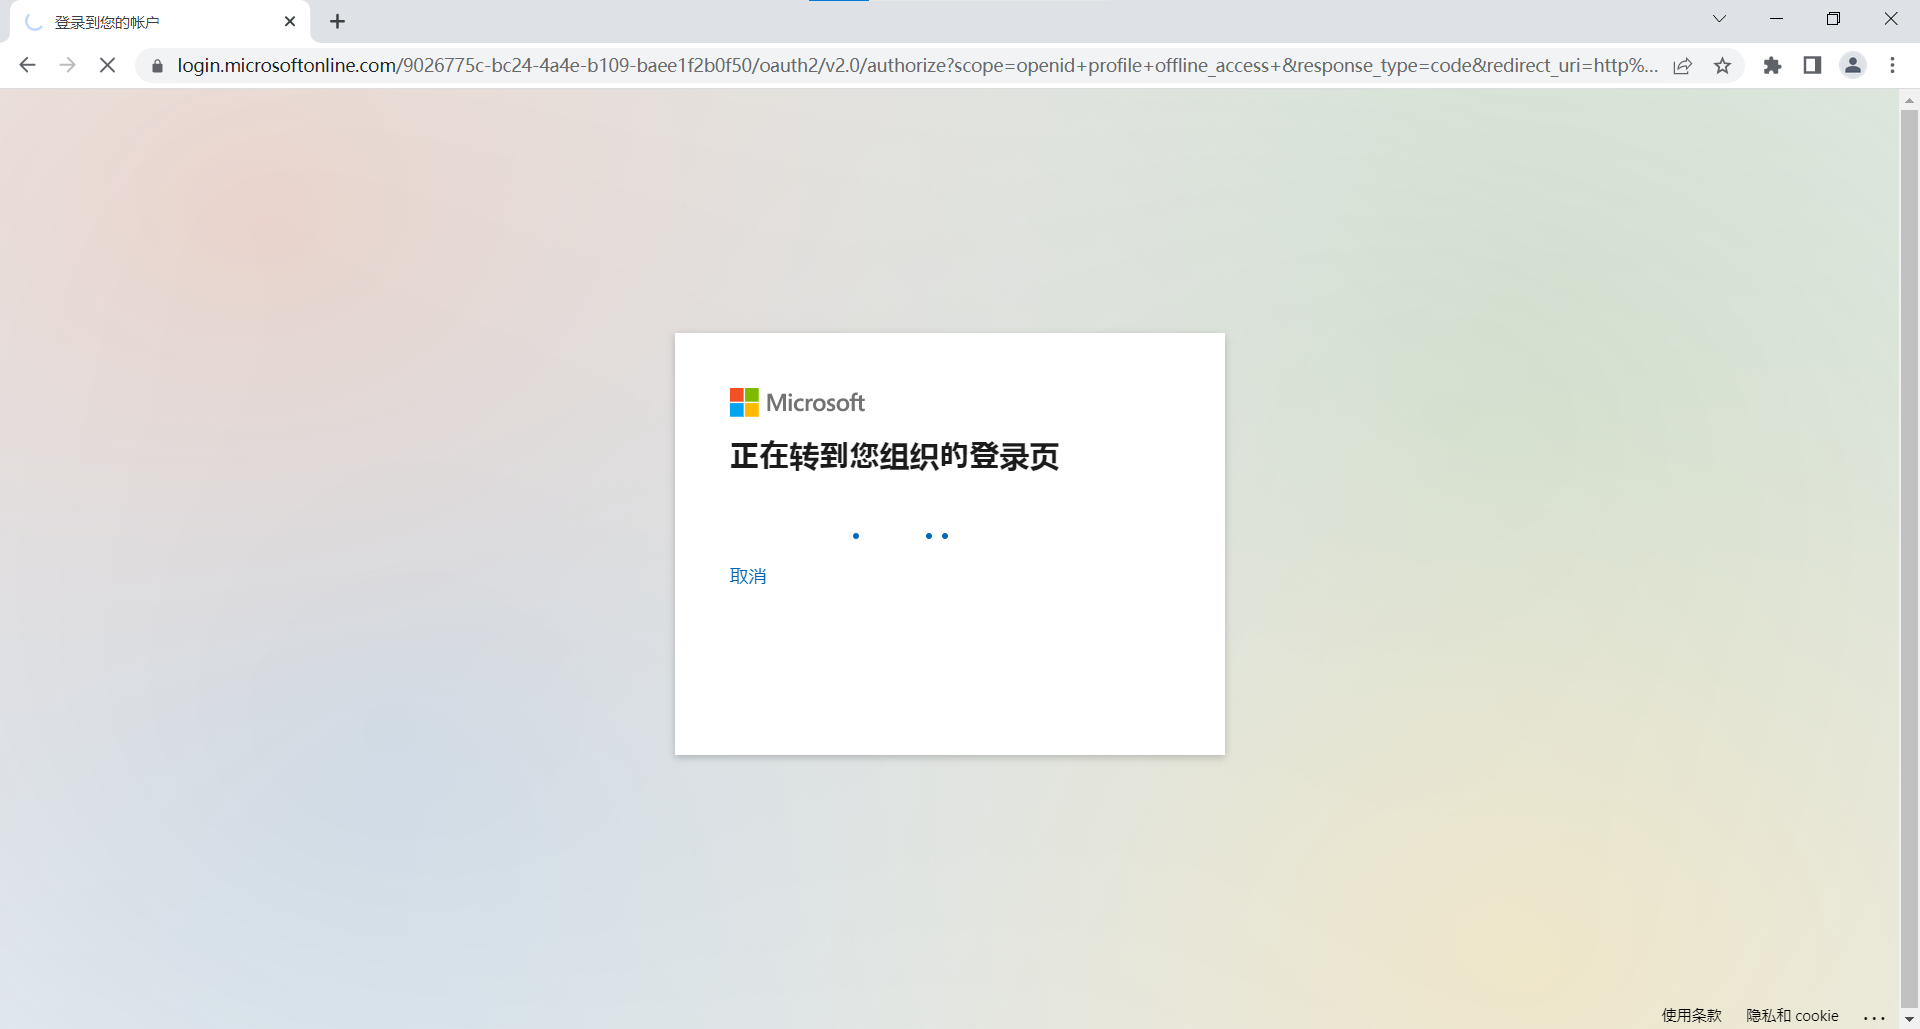
Task: Open the Extensions puzzle icon
Action: tap(1772, 65)
